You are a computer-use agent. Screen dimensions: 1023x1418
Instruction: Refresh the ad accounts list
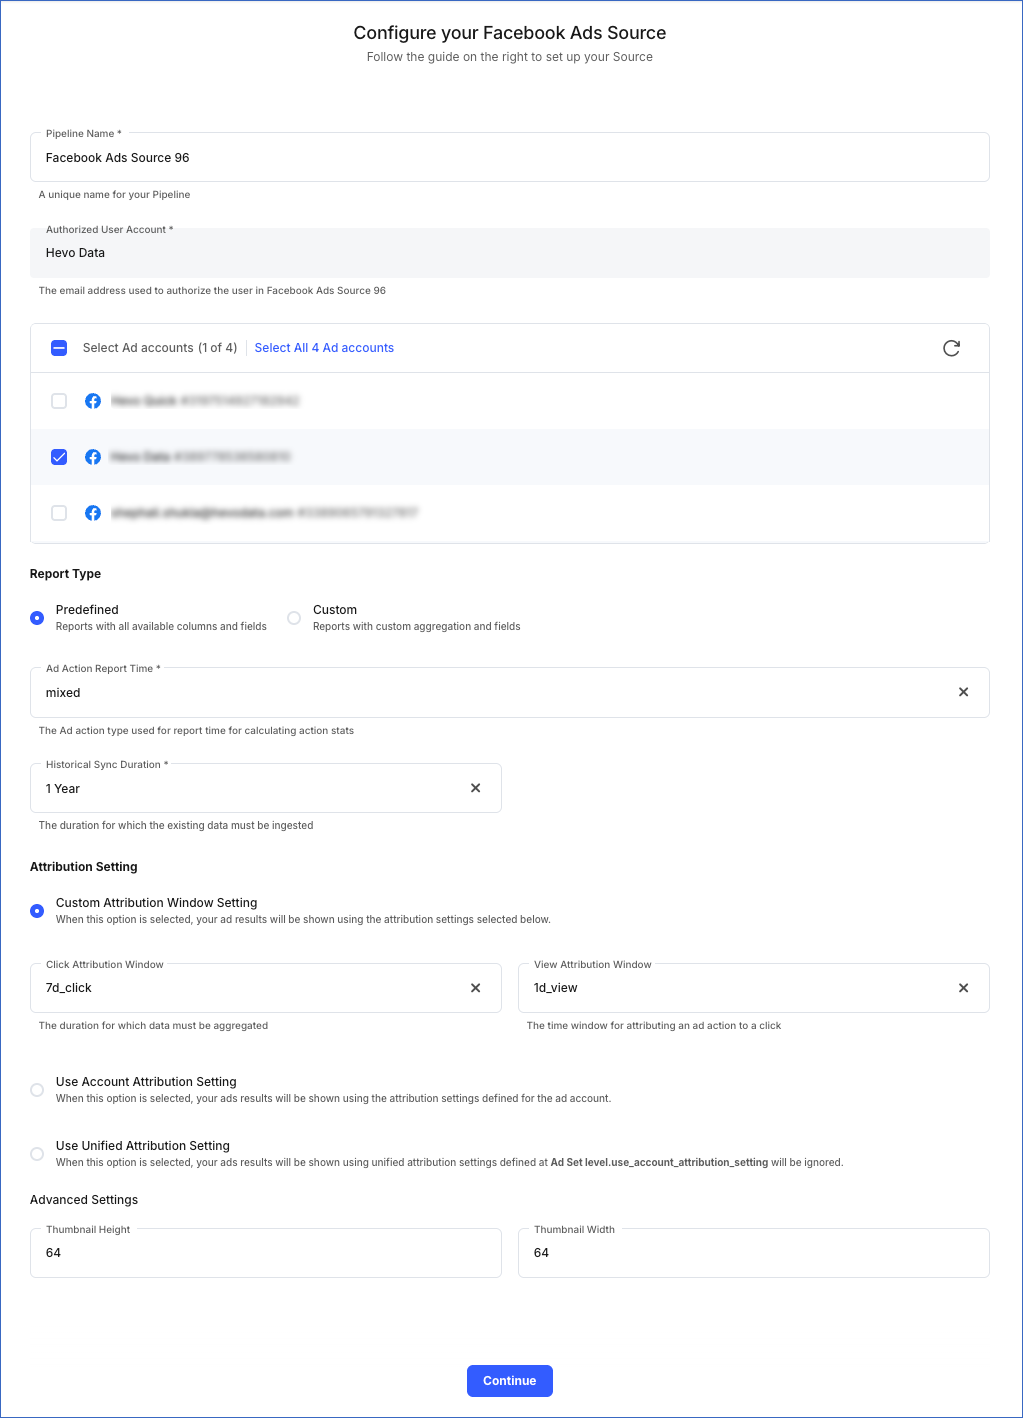pos(950,348)
